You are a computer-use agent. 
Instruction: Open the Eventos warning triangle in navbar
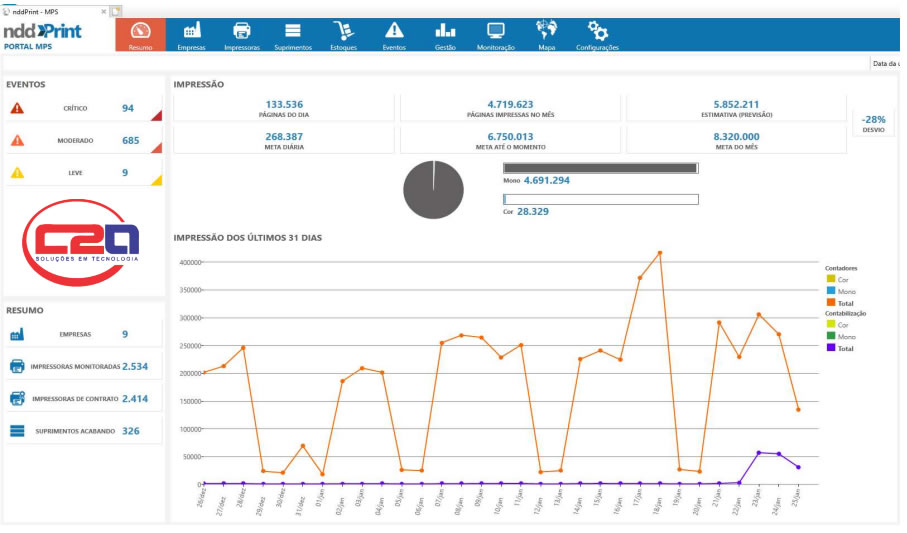[x=394, y=30]
